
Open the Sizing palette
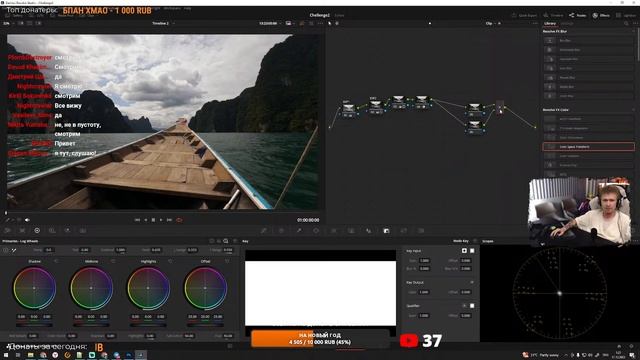pyautogui.click(x=404, y=231)
